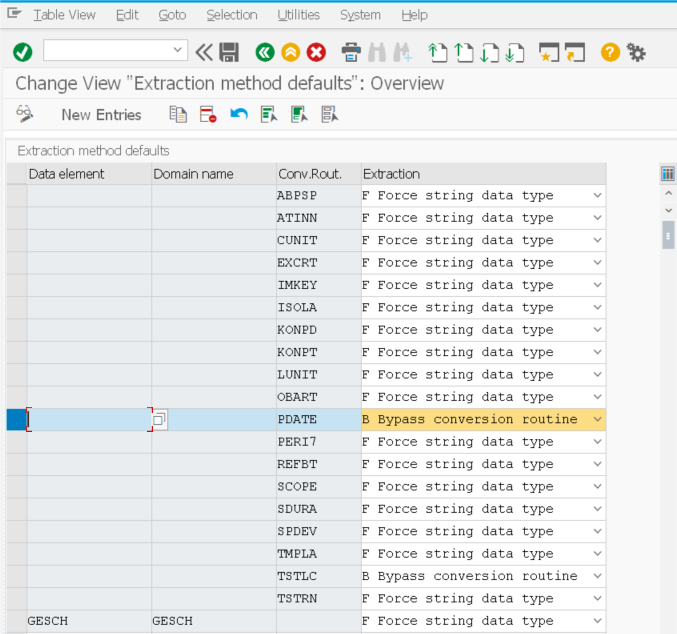The height and width of the screenshot is (634, 677).
Task: Open command field dropdown
Action: click(177, 50)
